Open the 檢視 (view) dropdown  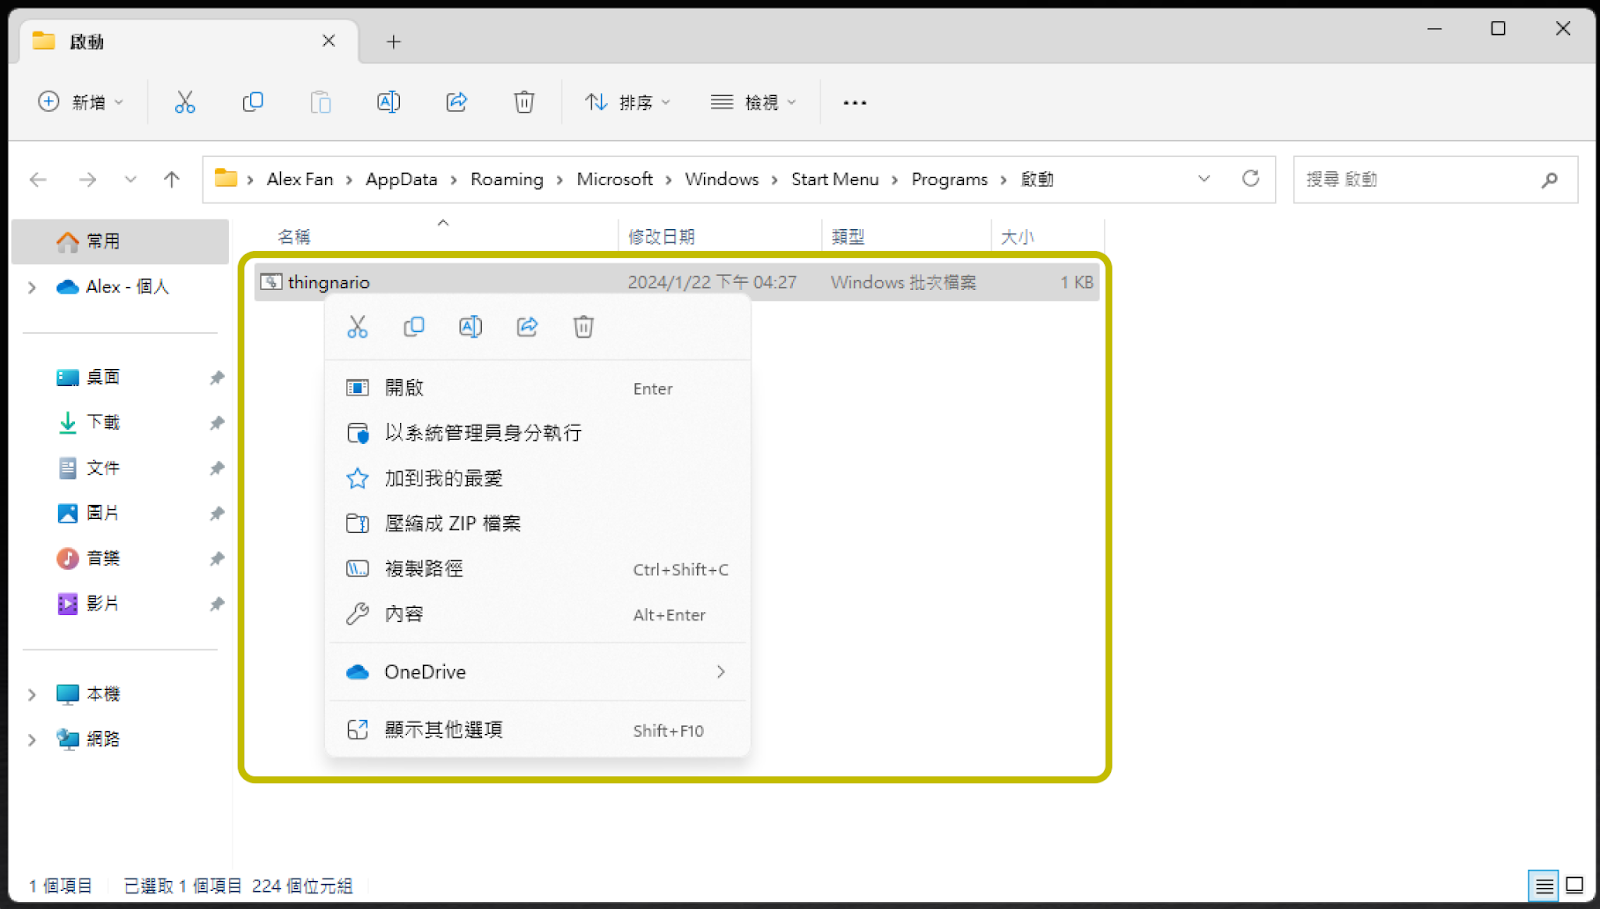point(755,101)
